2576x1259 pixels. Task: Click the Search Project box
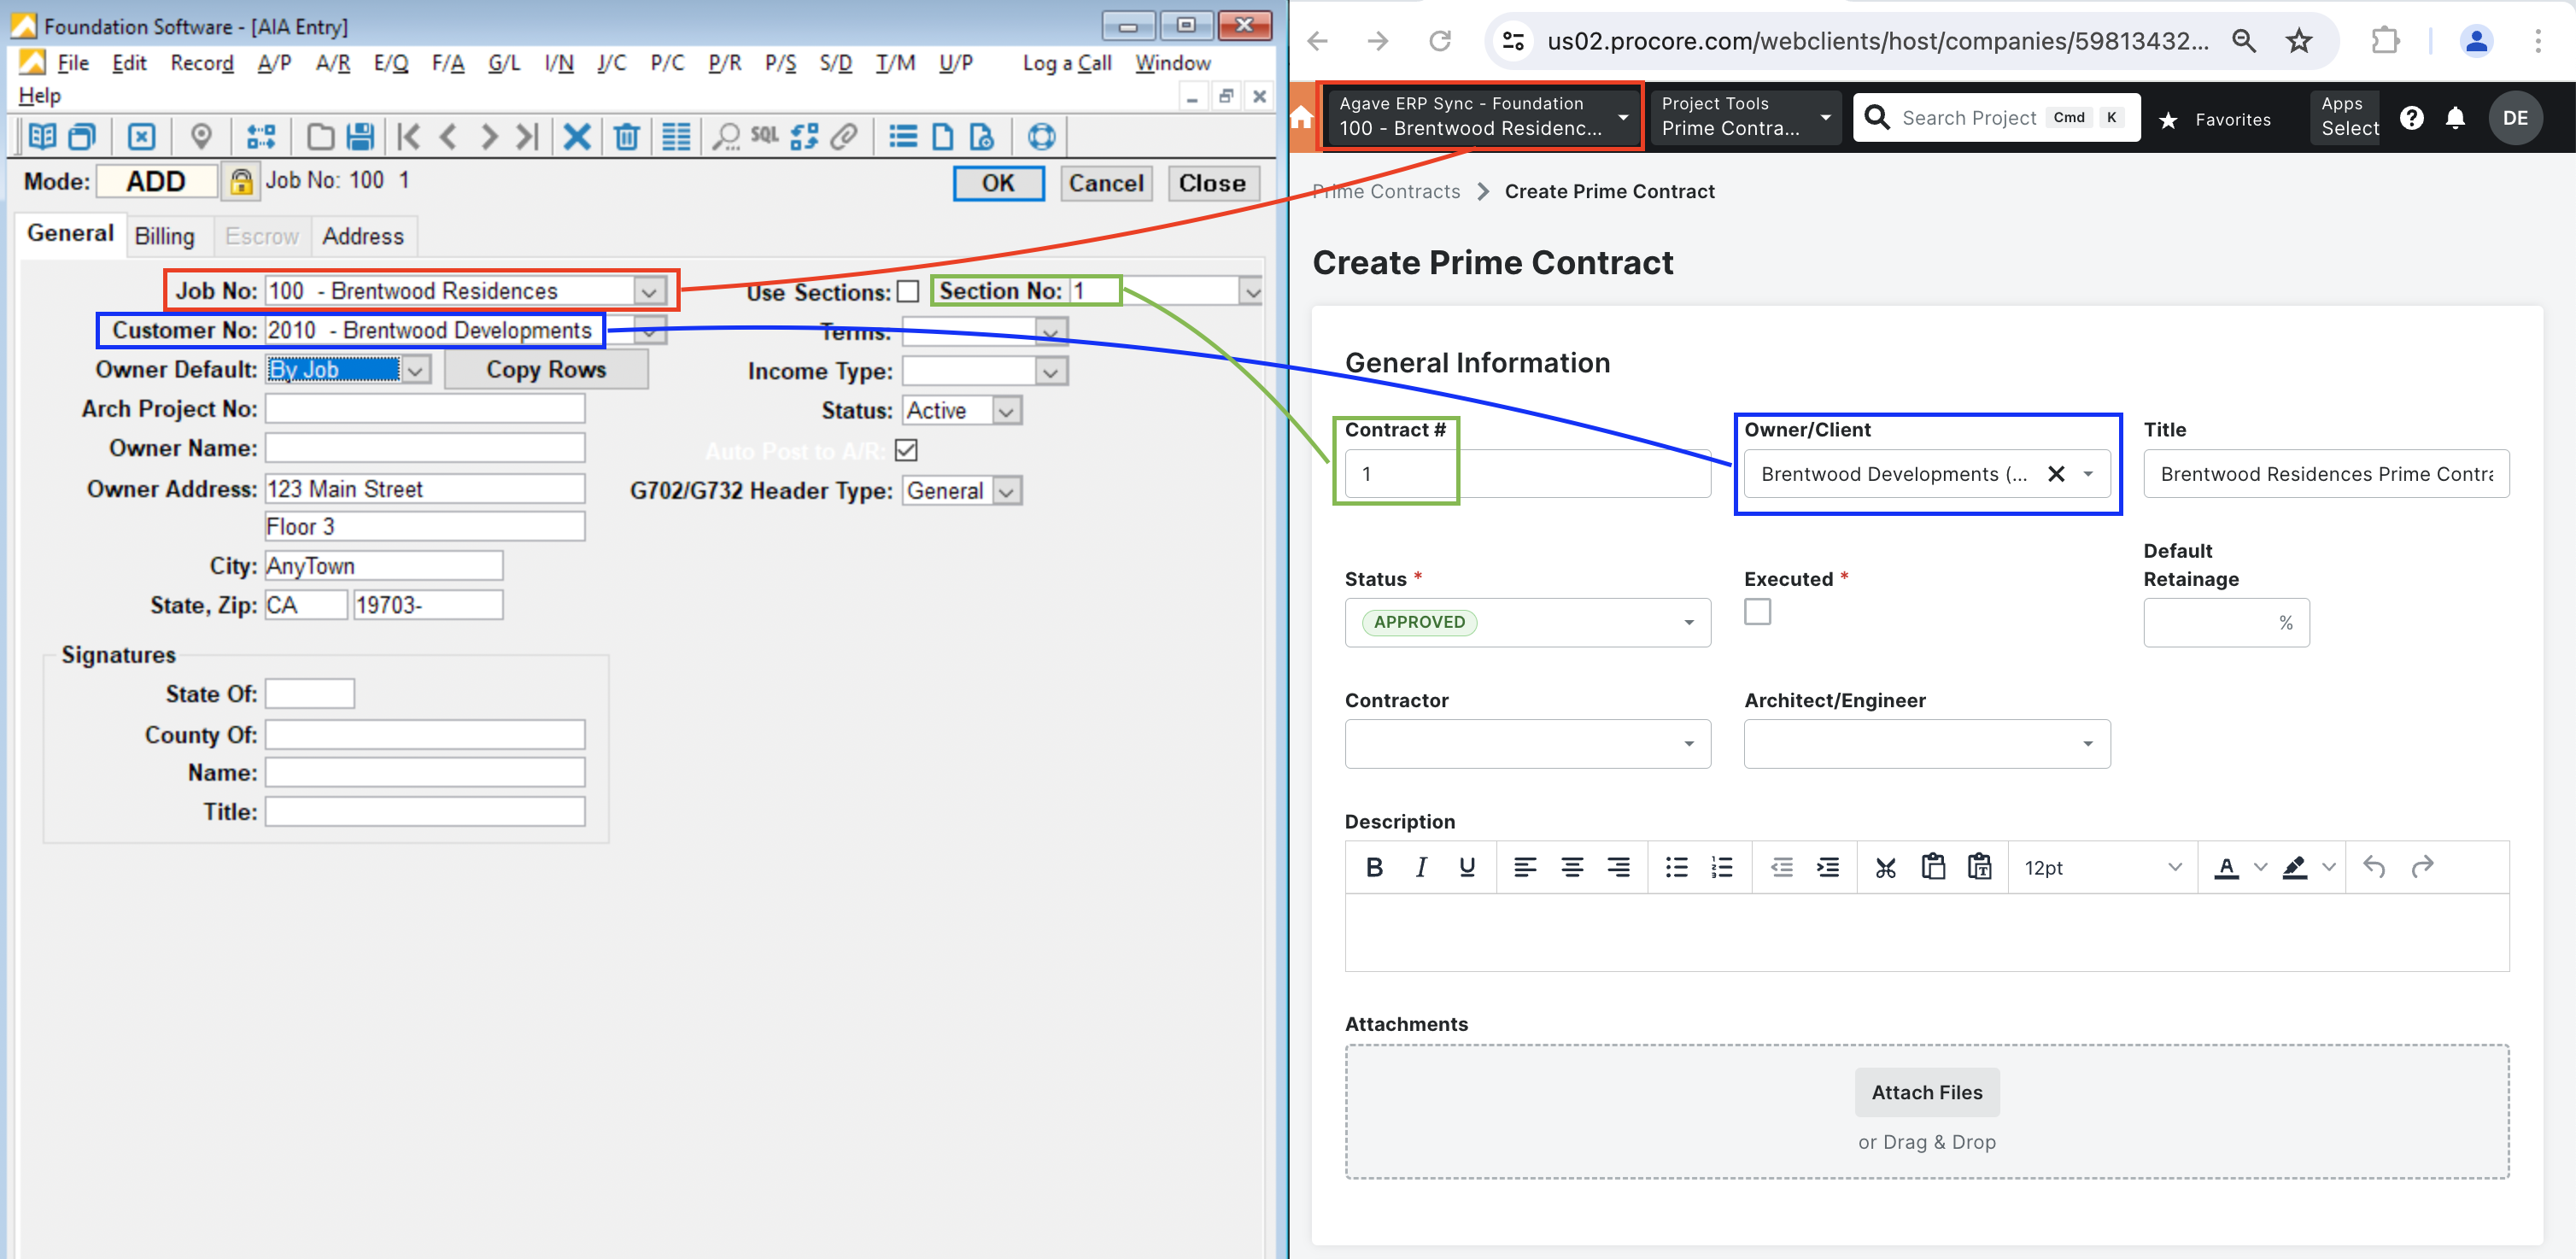click(x=1995, y=118)
